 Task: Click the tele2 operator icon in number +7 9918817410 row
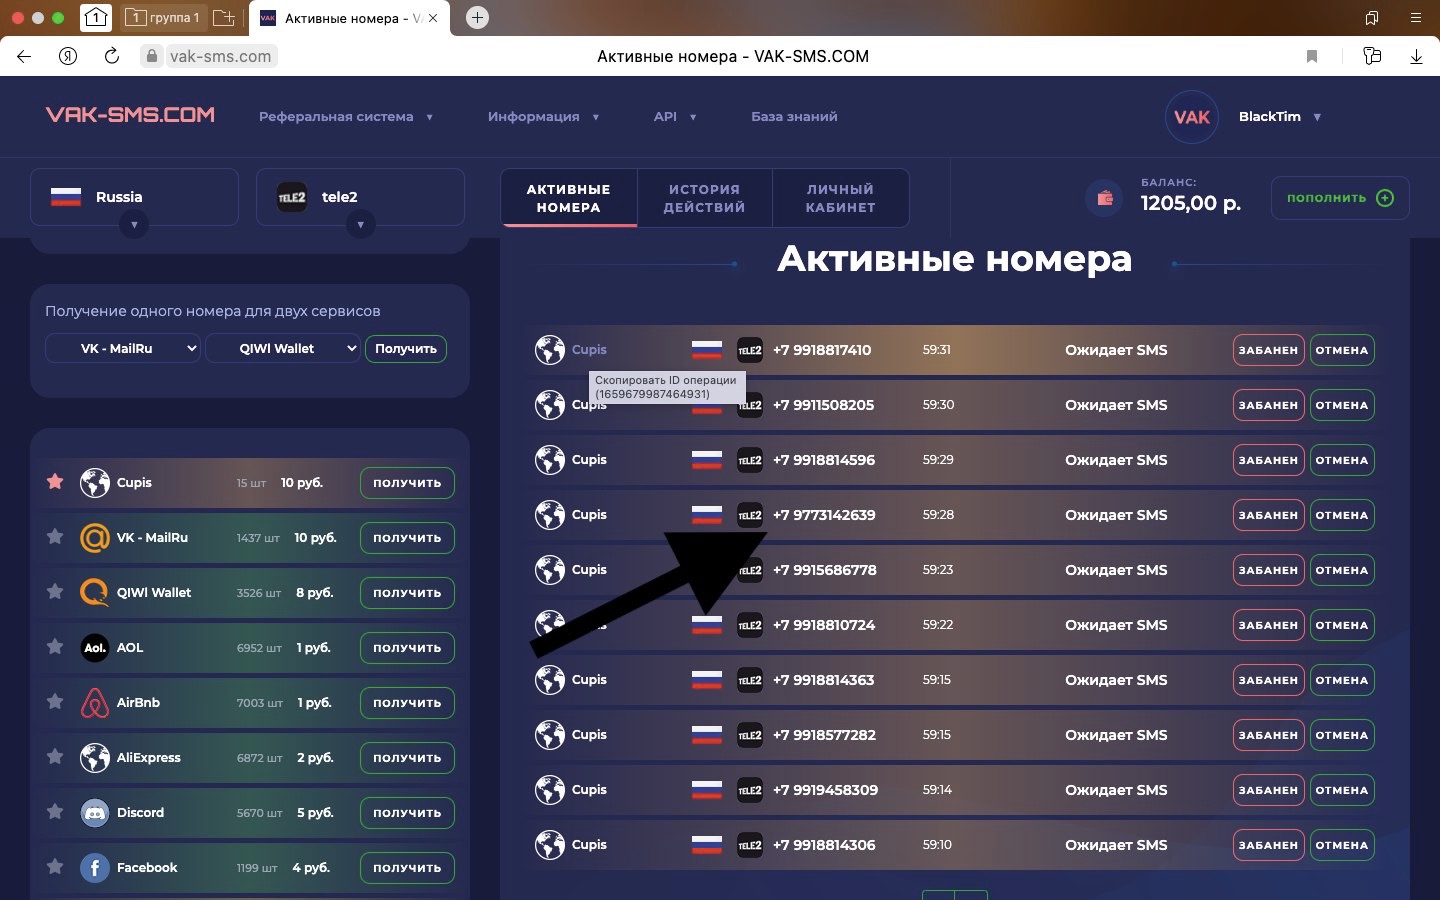(x=750, y=350)
